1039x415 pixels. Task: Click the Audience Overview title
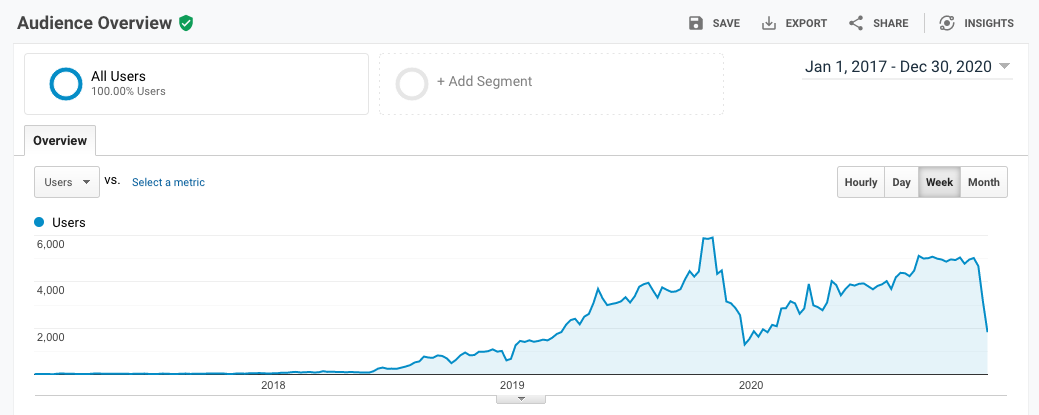coord(95,23)
